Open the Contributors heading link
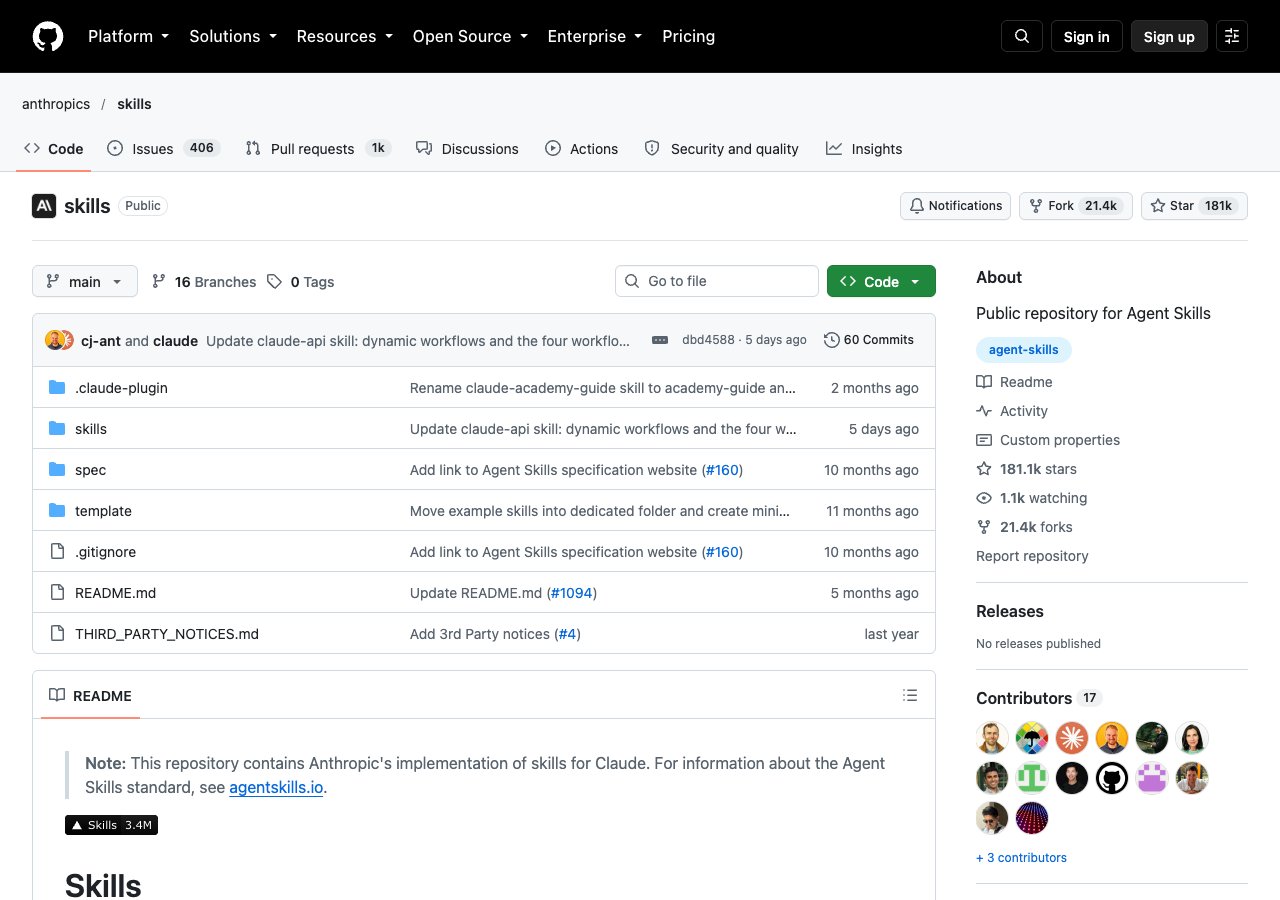Image resolution: width=1280 pixels, height=900 pixels. coord(1039,698)
